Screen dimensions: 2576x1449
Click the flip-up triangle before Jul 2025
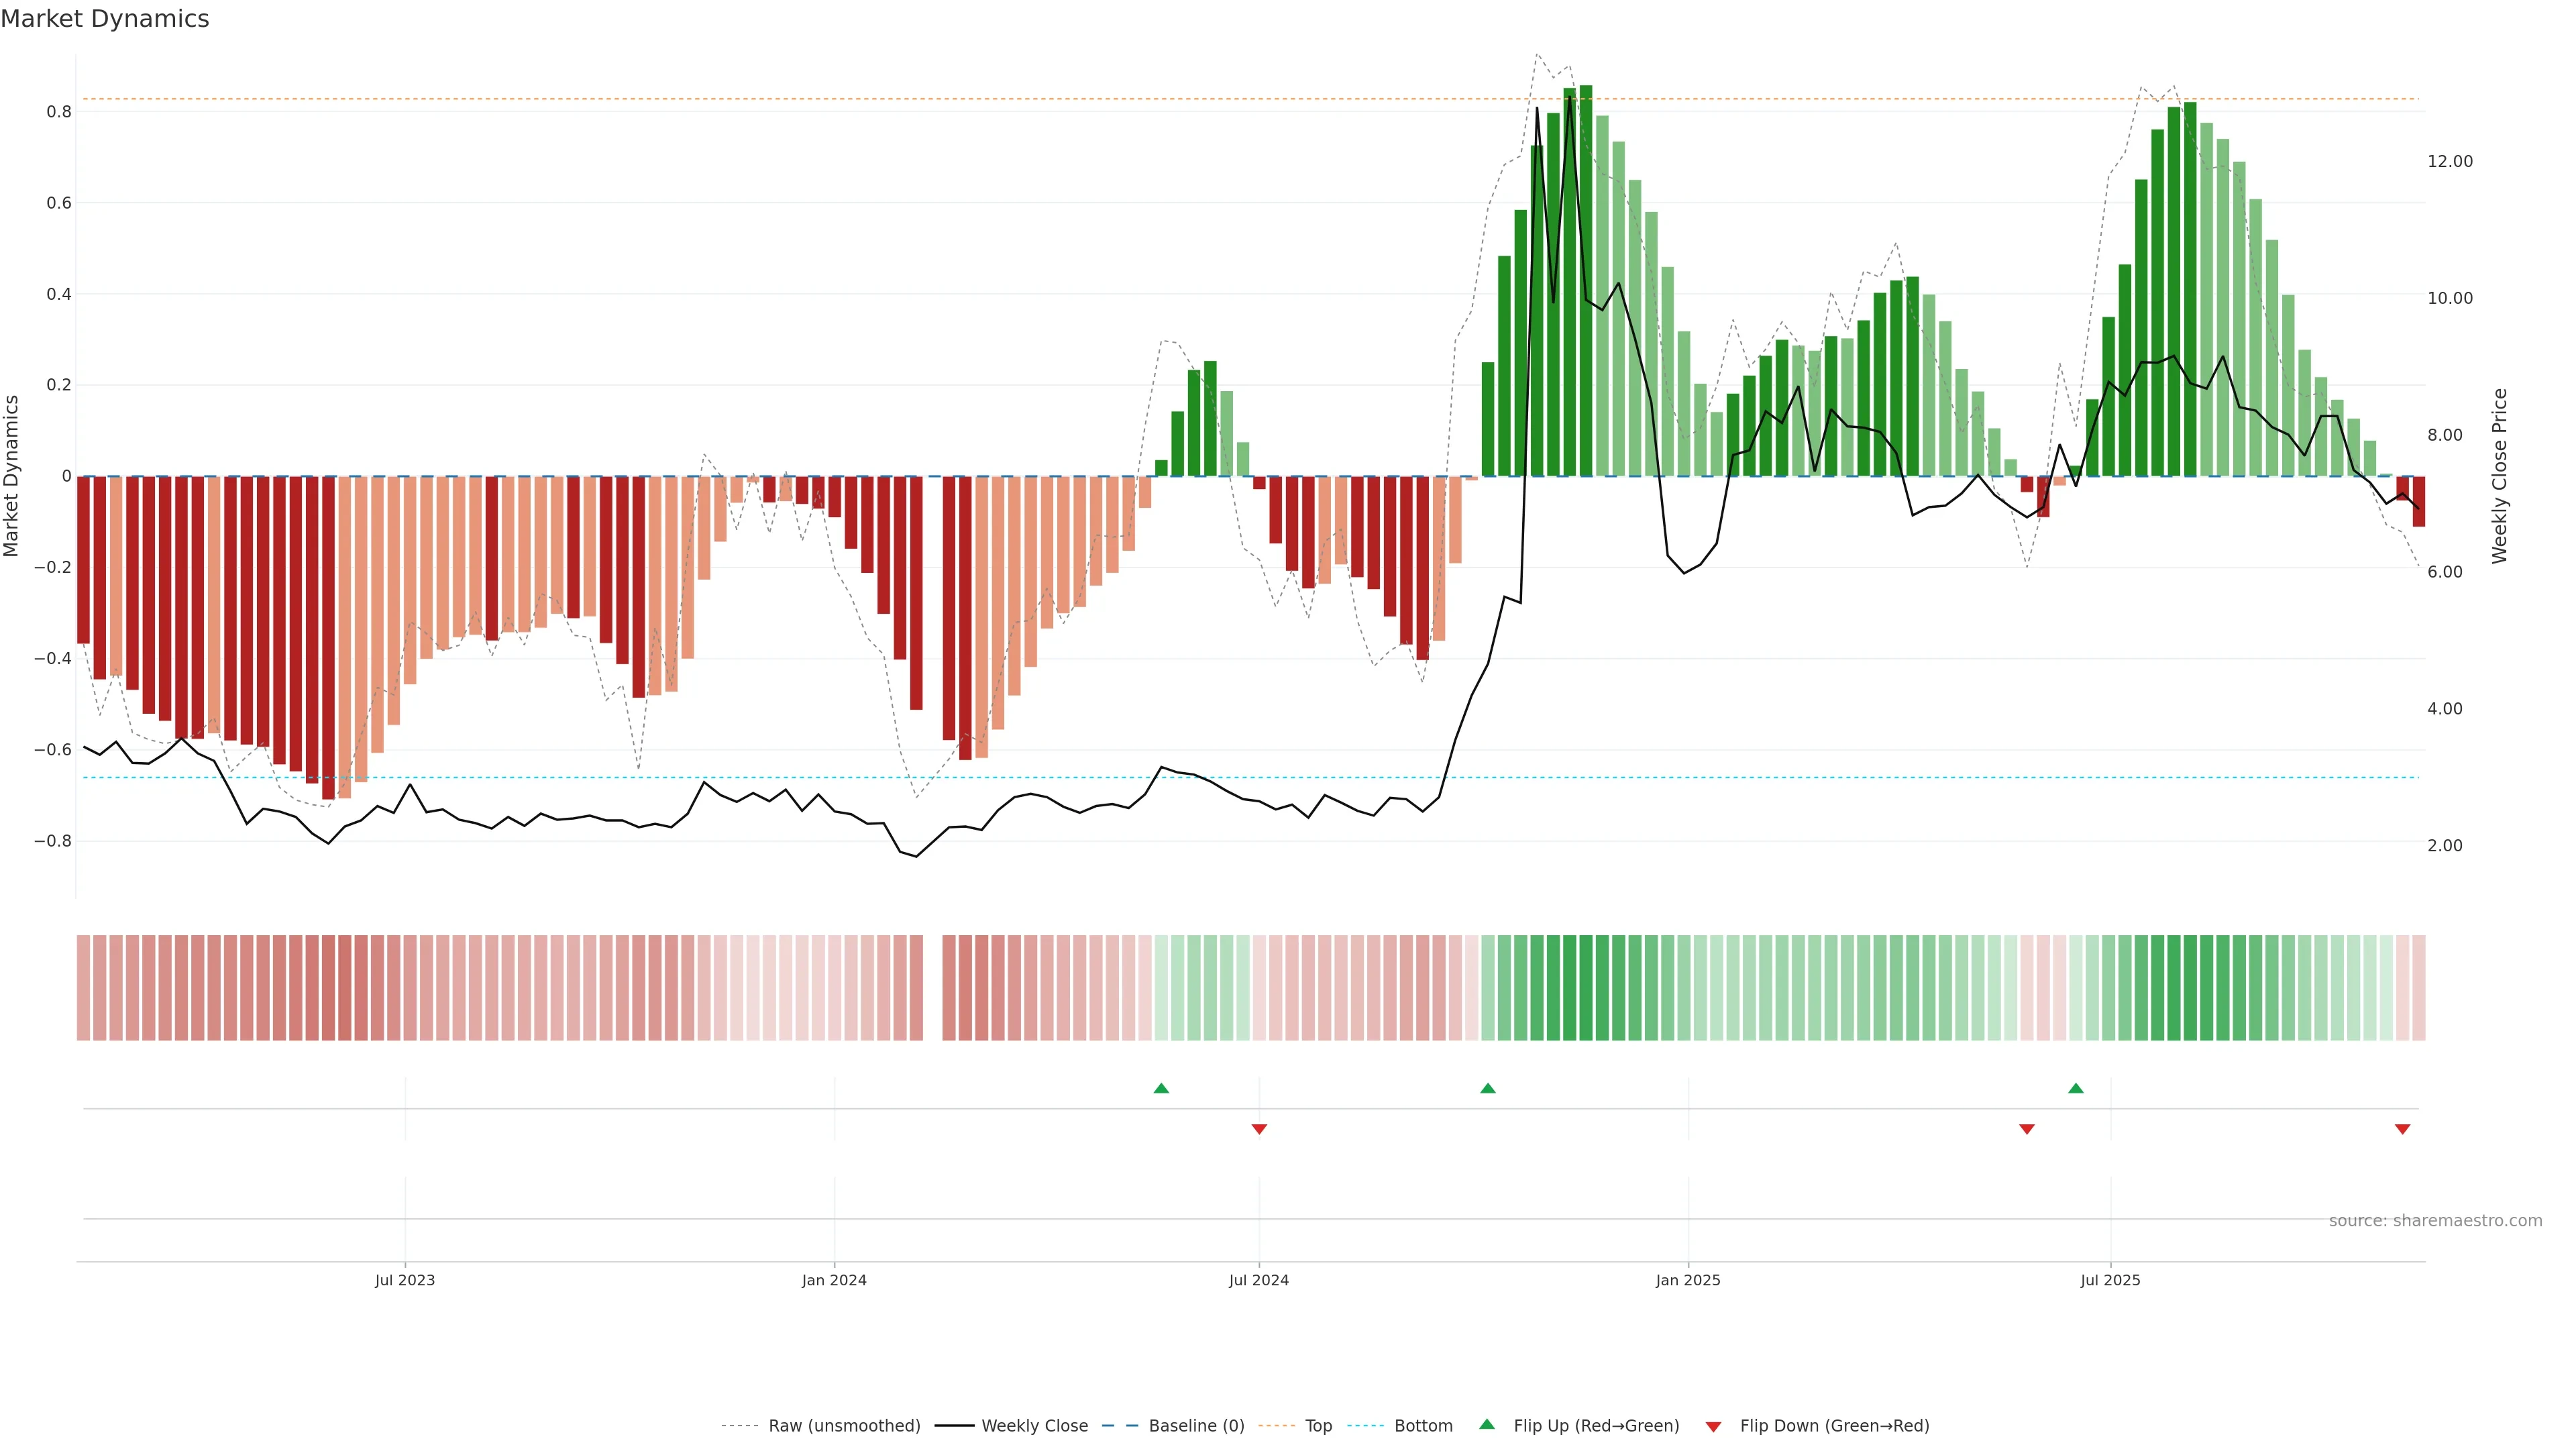(2076, 1088)
